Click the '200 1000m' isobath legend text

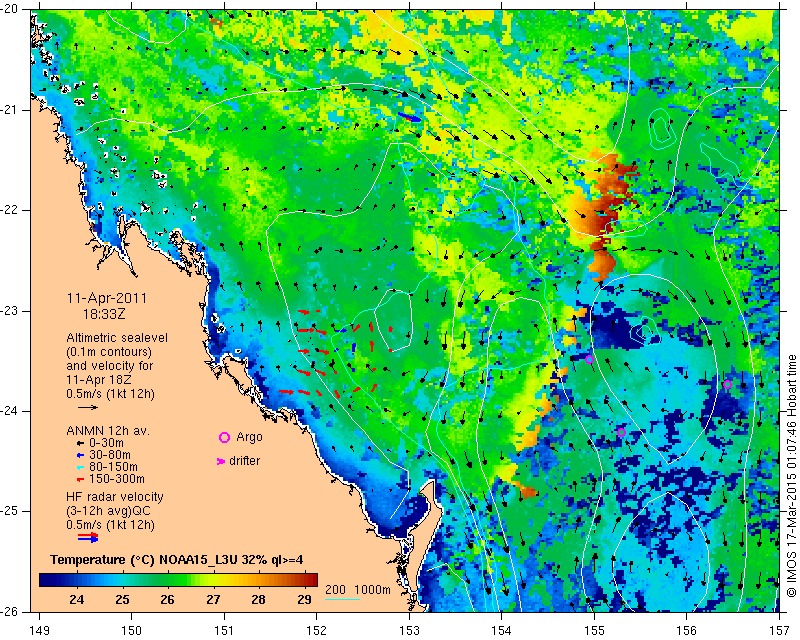click(x=358, y=590)
